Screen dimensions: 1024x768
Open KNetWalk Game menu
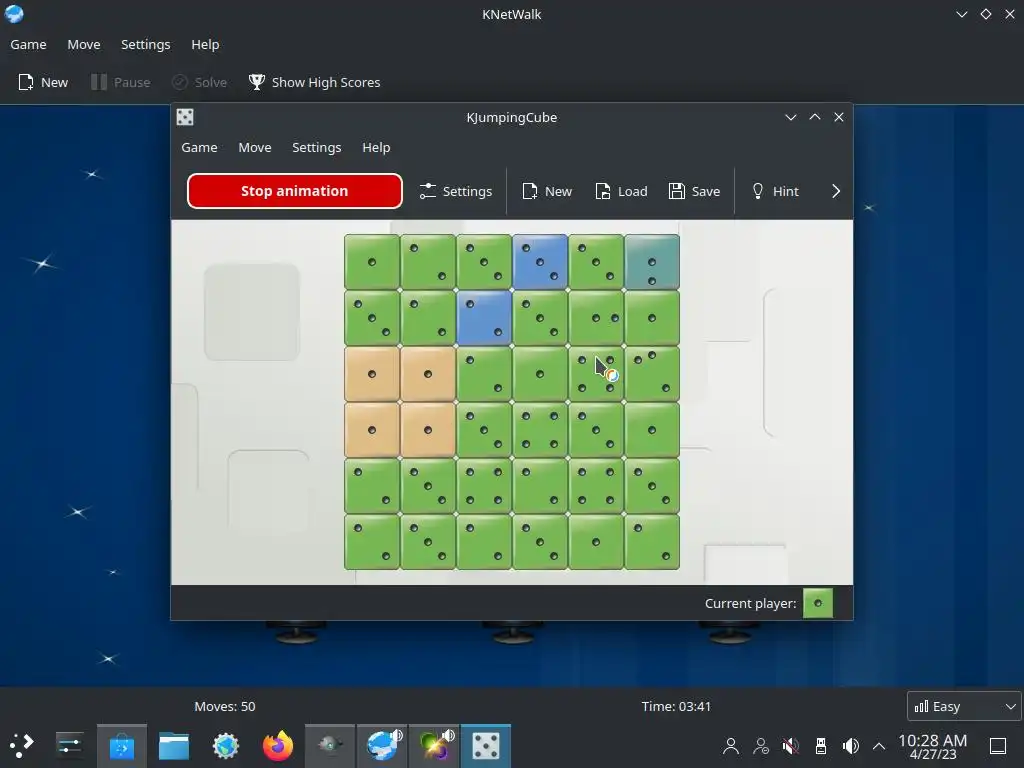pos(28,44)
